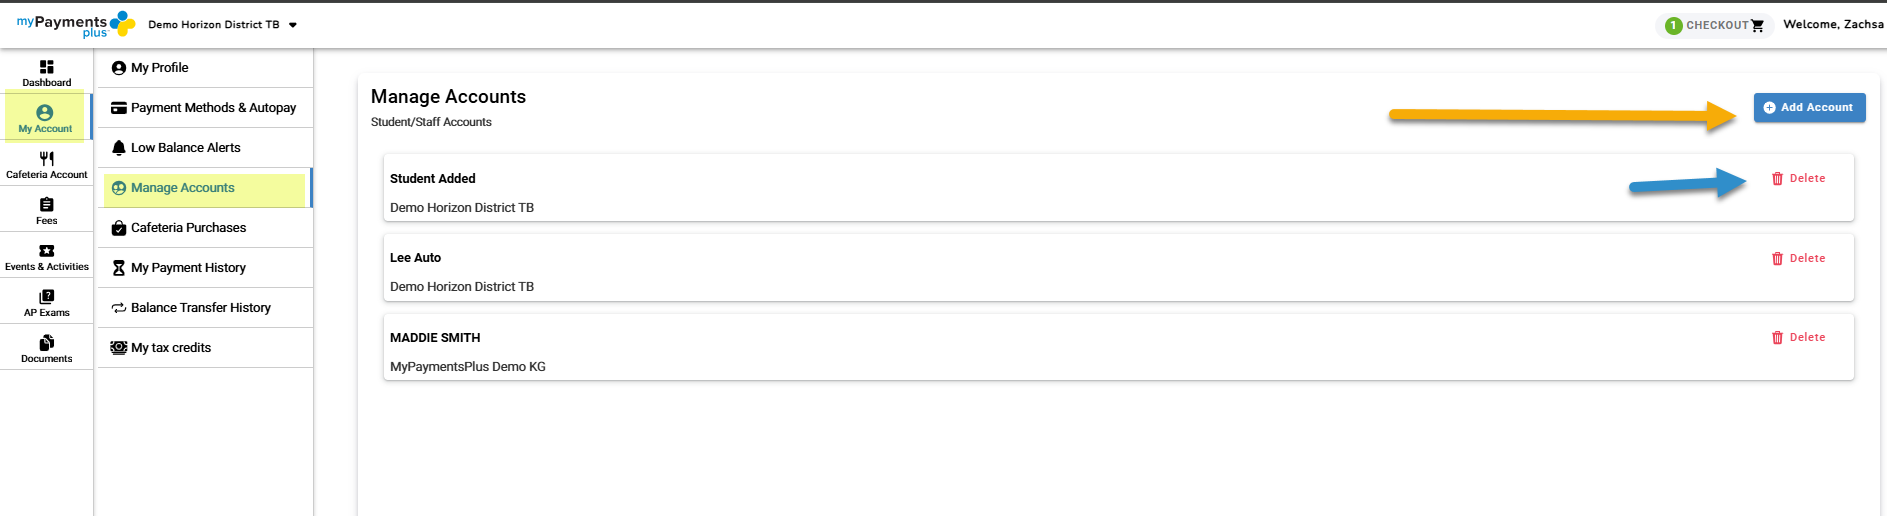Click the checkout shopping cart icon

pos(1757,26)
